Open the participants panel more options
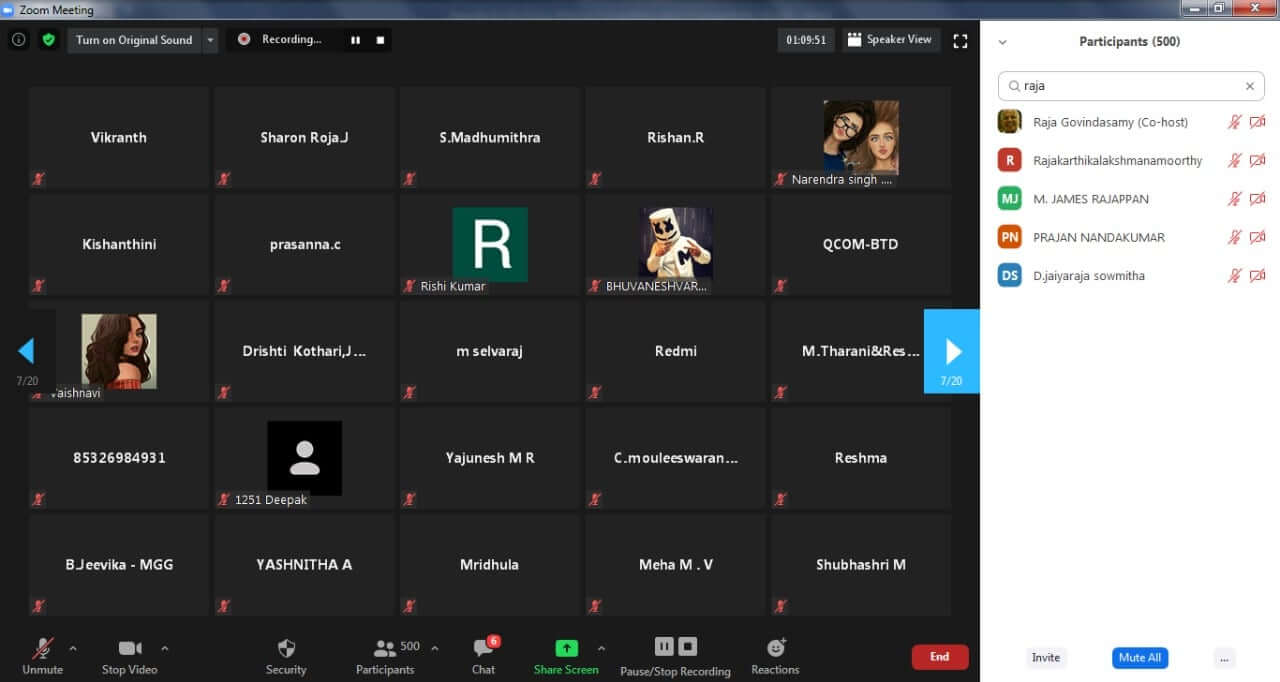This screenshot has width=1280, height=682. 1225,658
